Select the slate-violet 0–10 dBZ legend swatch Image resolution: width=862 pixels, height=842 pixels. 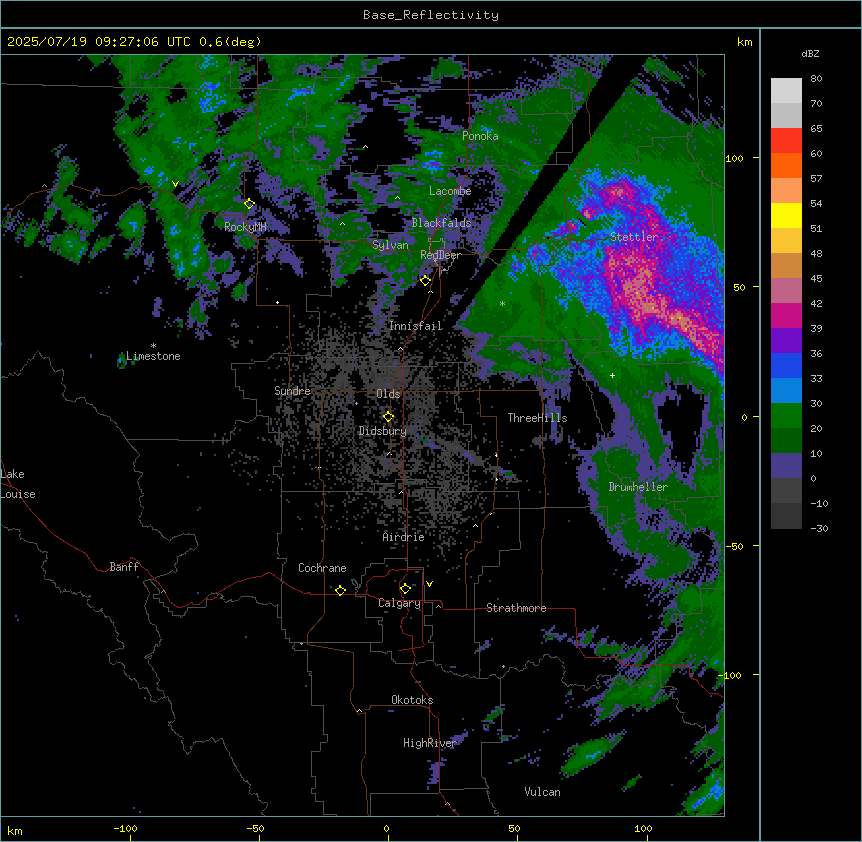click(x=786, y=466)
